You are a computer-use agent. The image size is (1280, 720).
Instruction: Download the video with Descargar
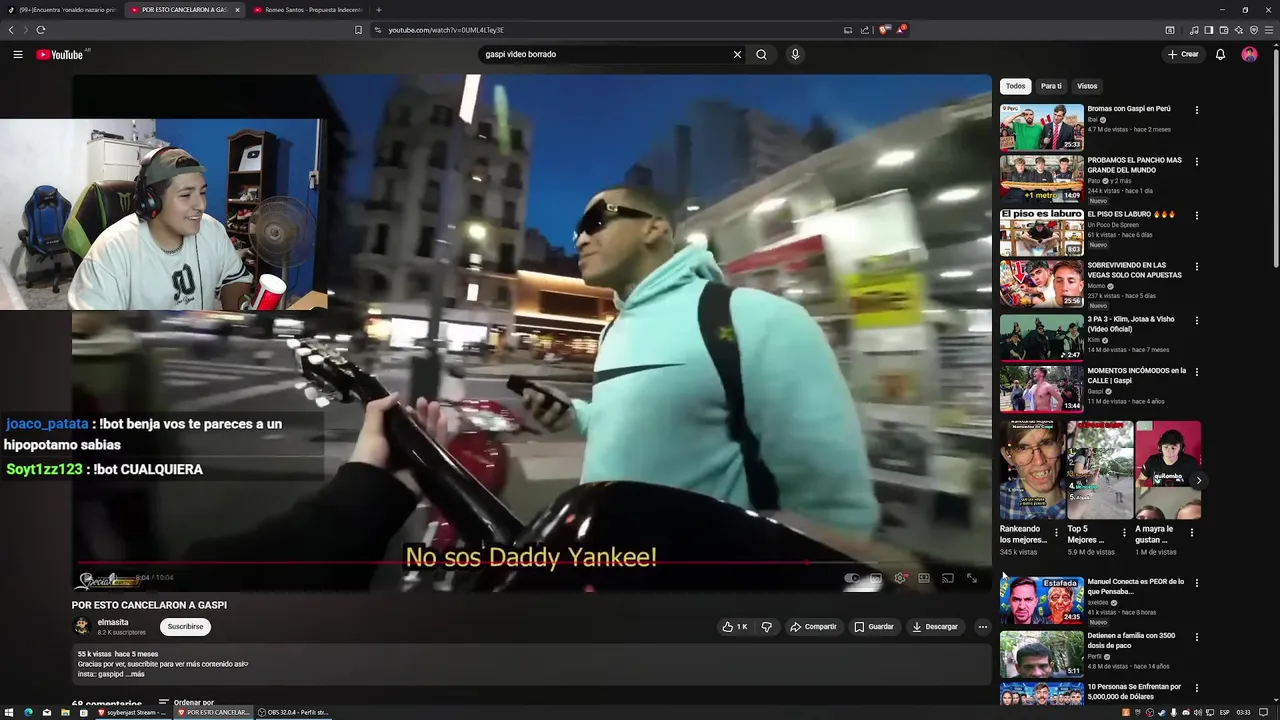tap(935, 627)
